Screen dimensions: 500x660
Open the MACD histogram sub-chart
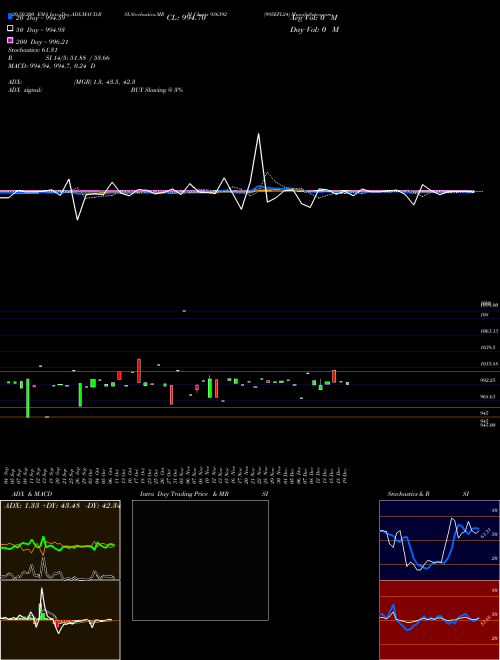(60, 620)
